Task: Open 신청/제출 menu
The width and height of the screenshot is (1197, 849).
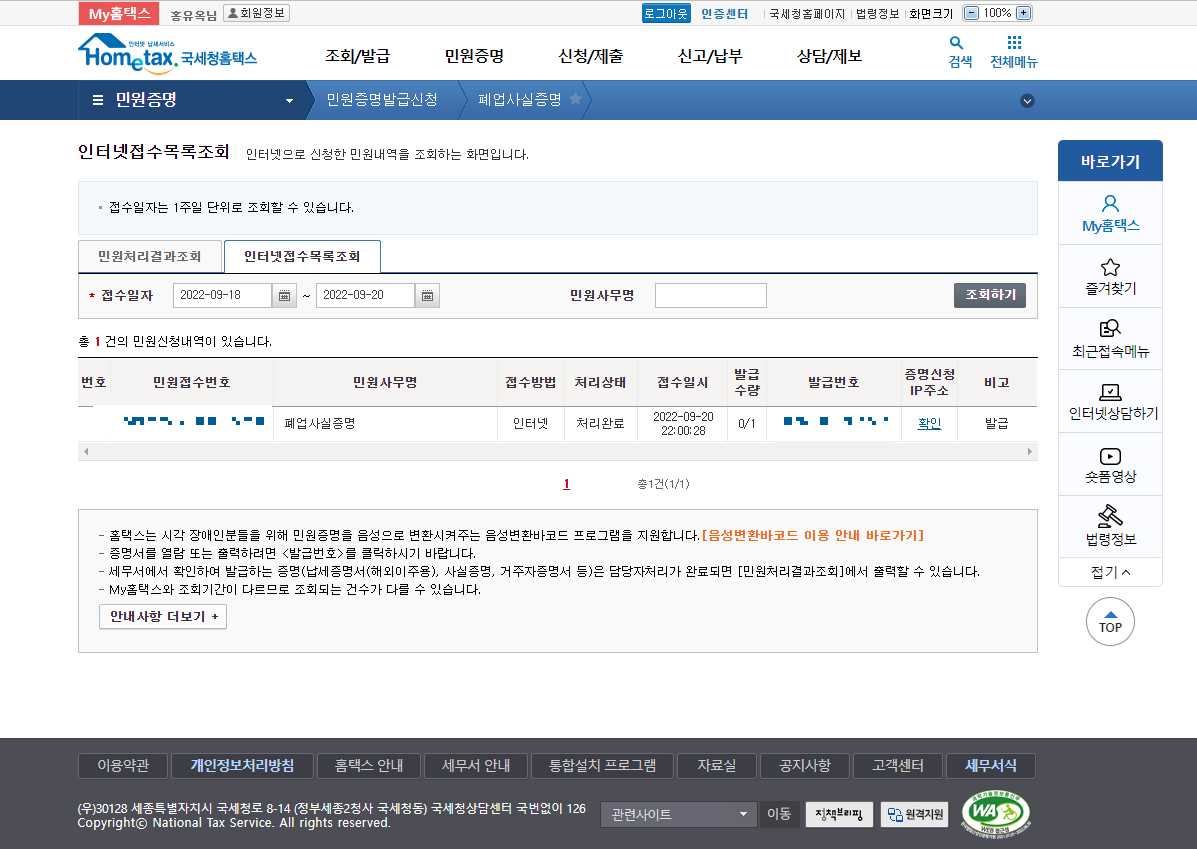Action: [x=591, y=56]
